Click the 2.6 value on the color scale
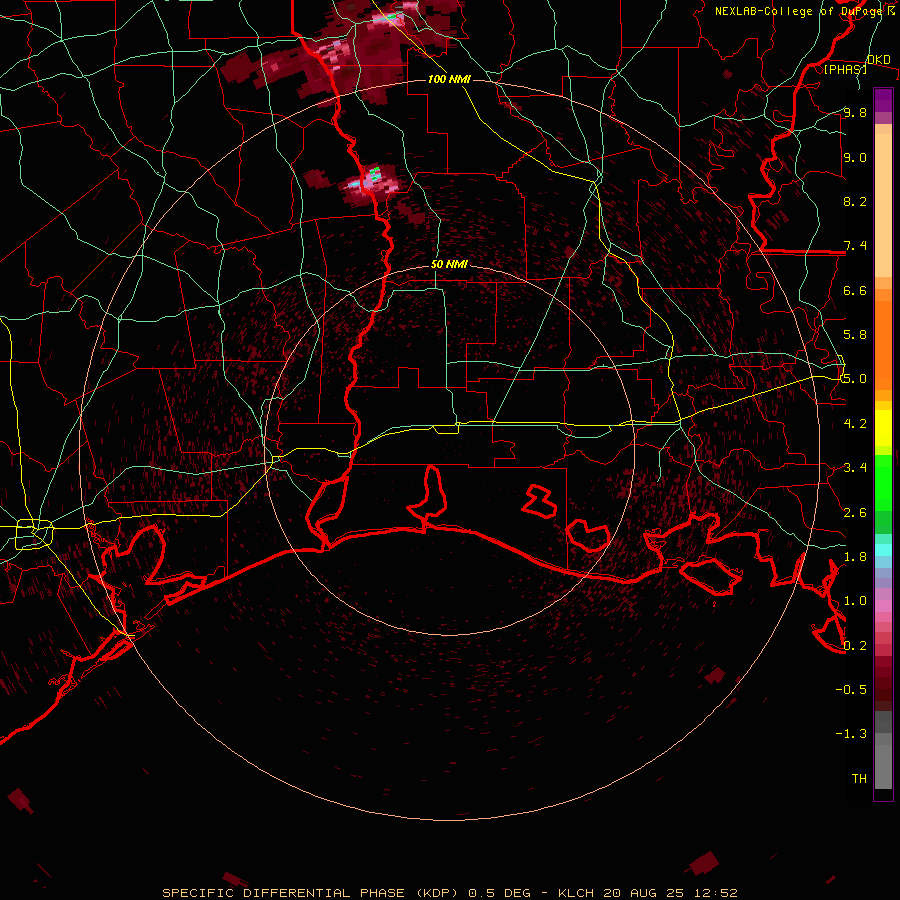 pos(855,513)
